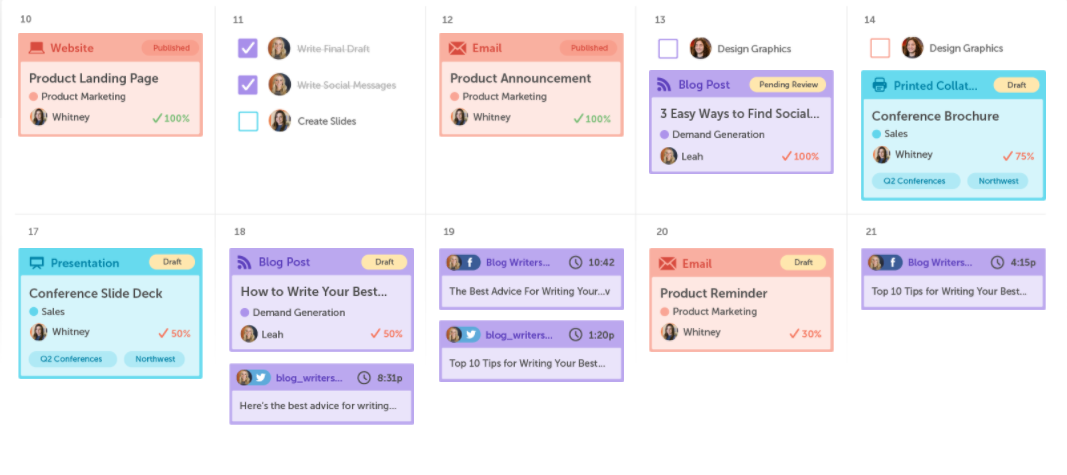Click the Pending Review status badge
The width and height of the screenshot is (1067, 475).
[784, 85]
